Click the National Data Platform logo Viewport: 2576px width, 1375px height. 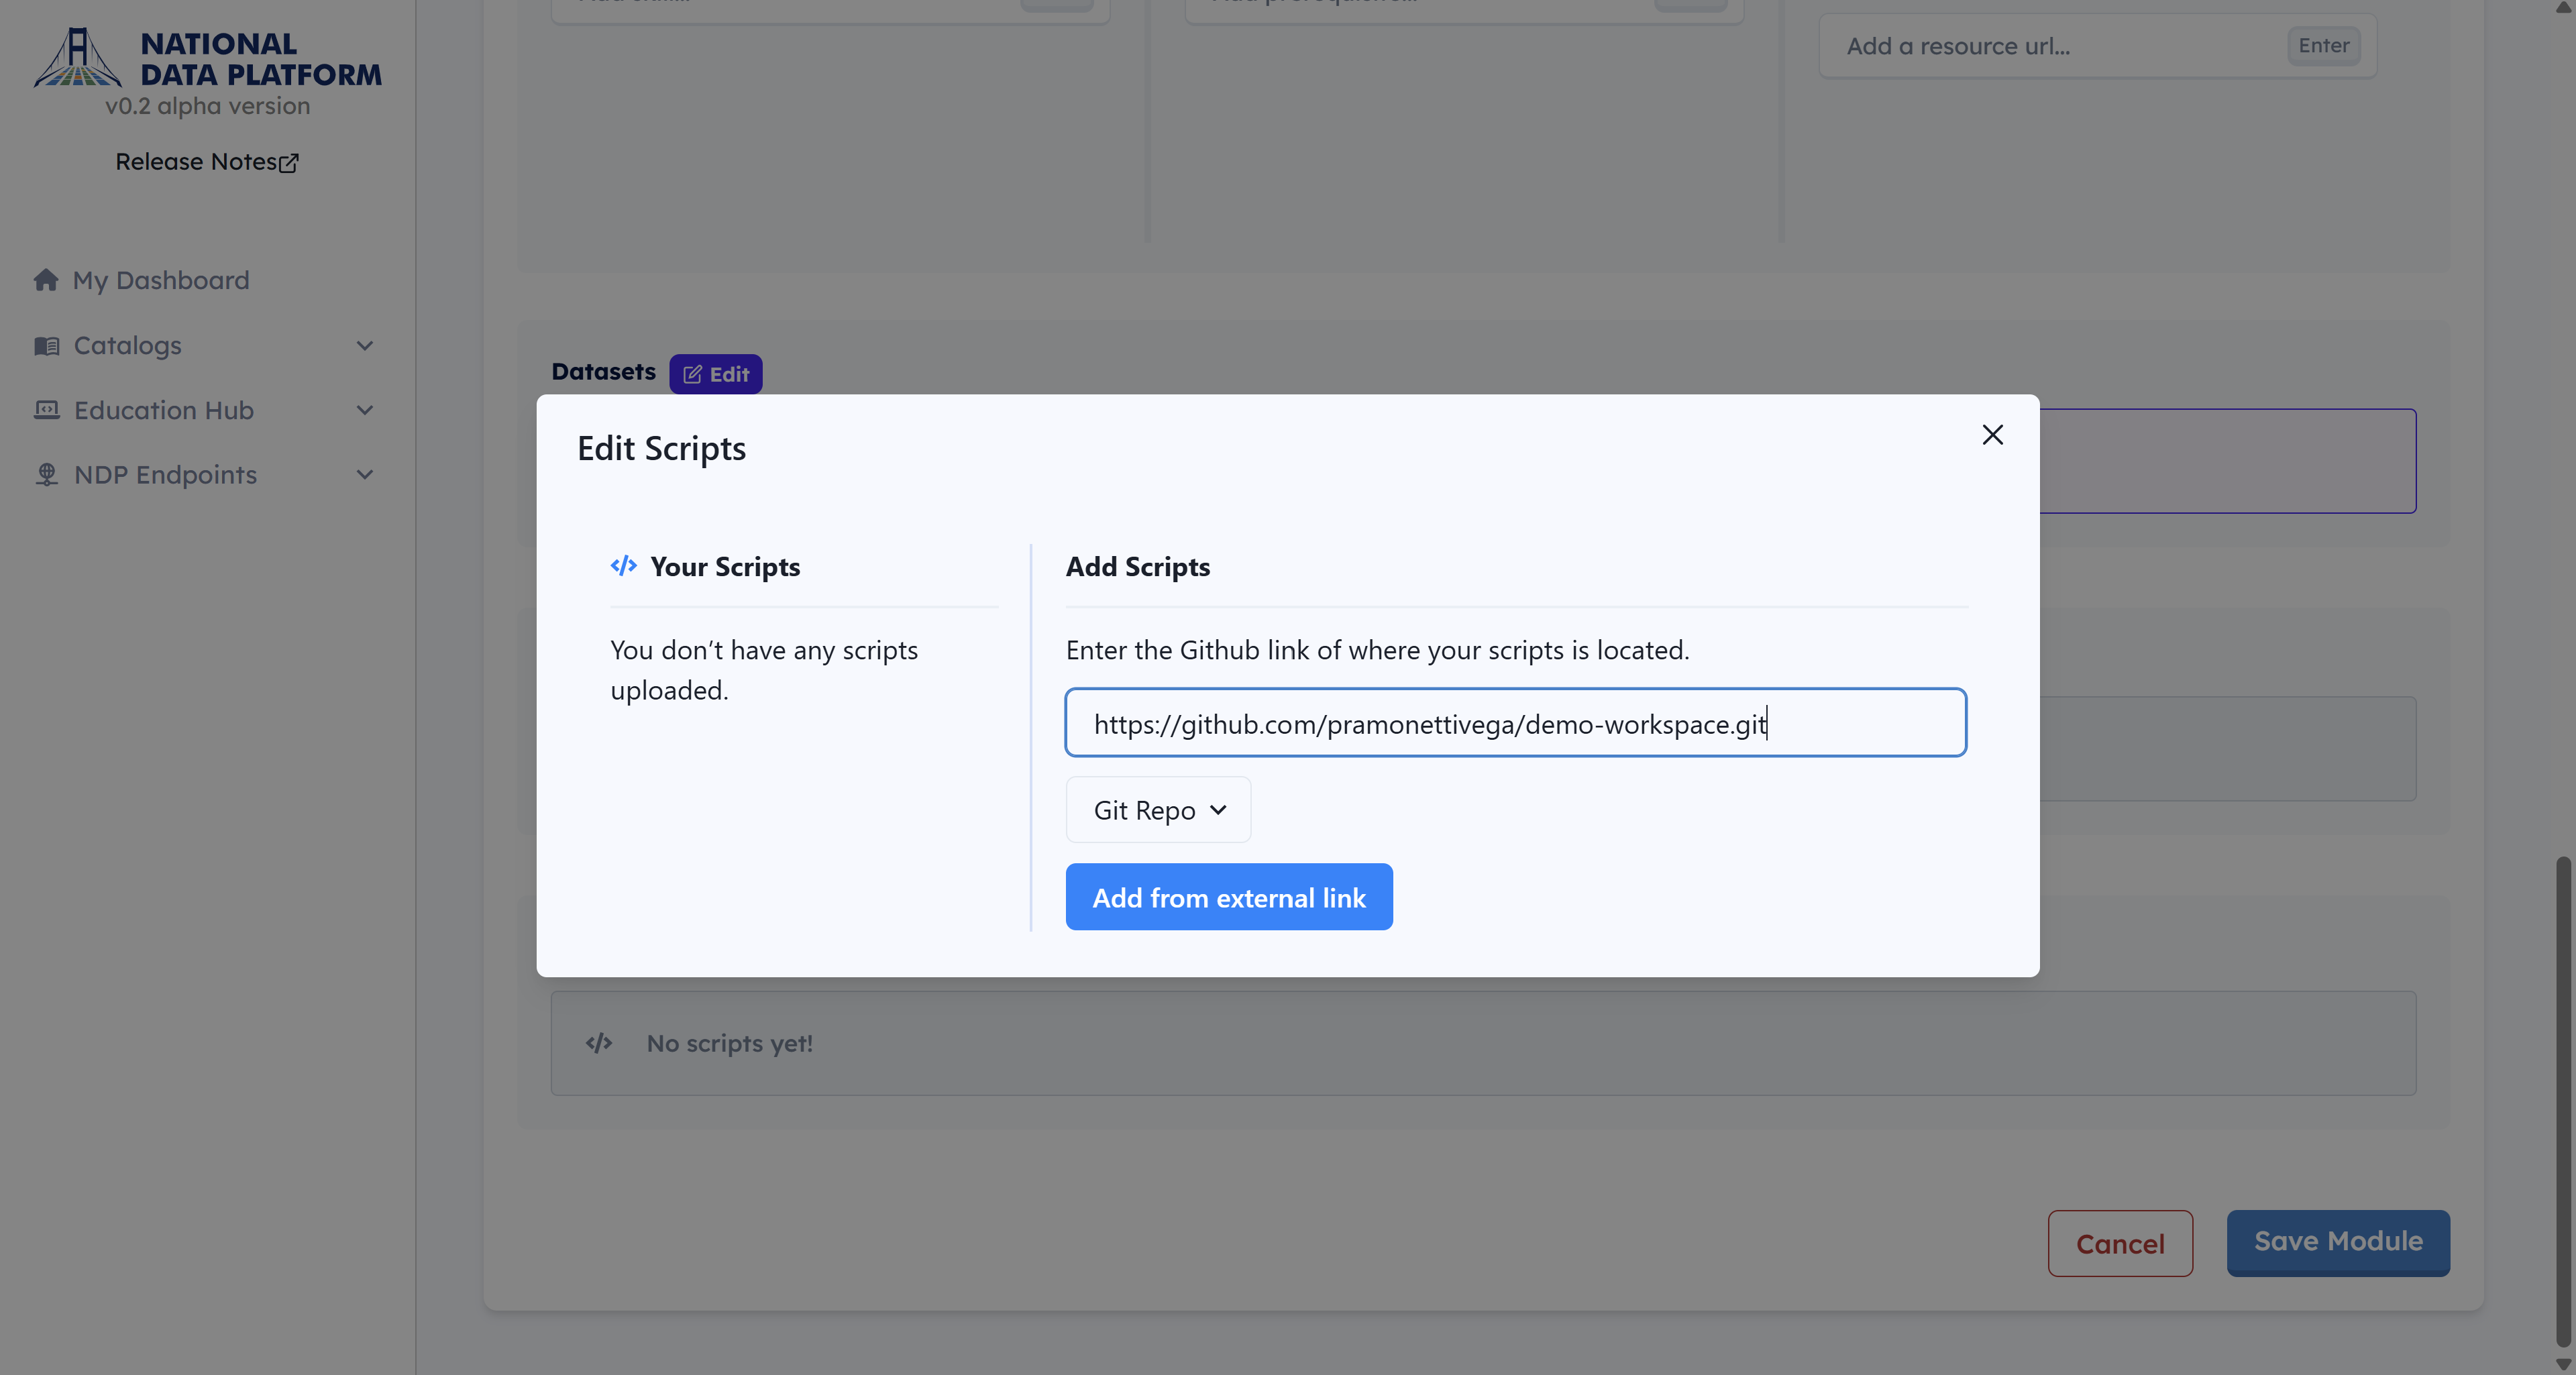coord(78,58)
